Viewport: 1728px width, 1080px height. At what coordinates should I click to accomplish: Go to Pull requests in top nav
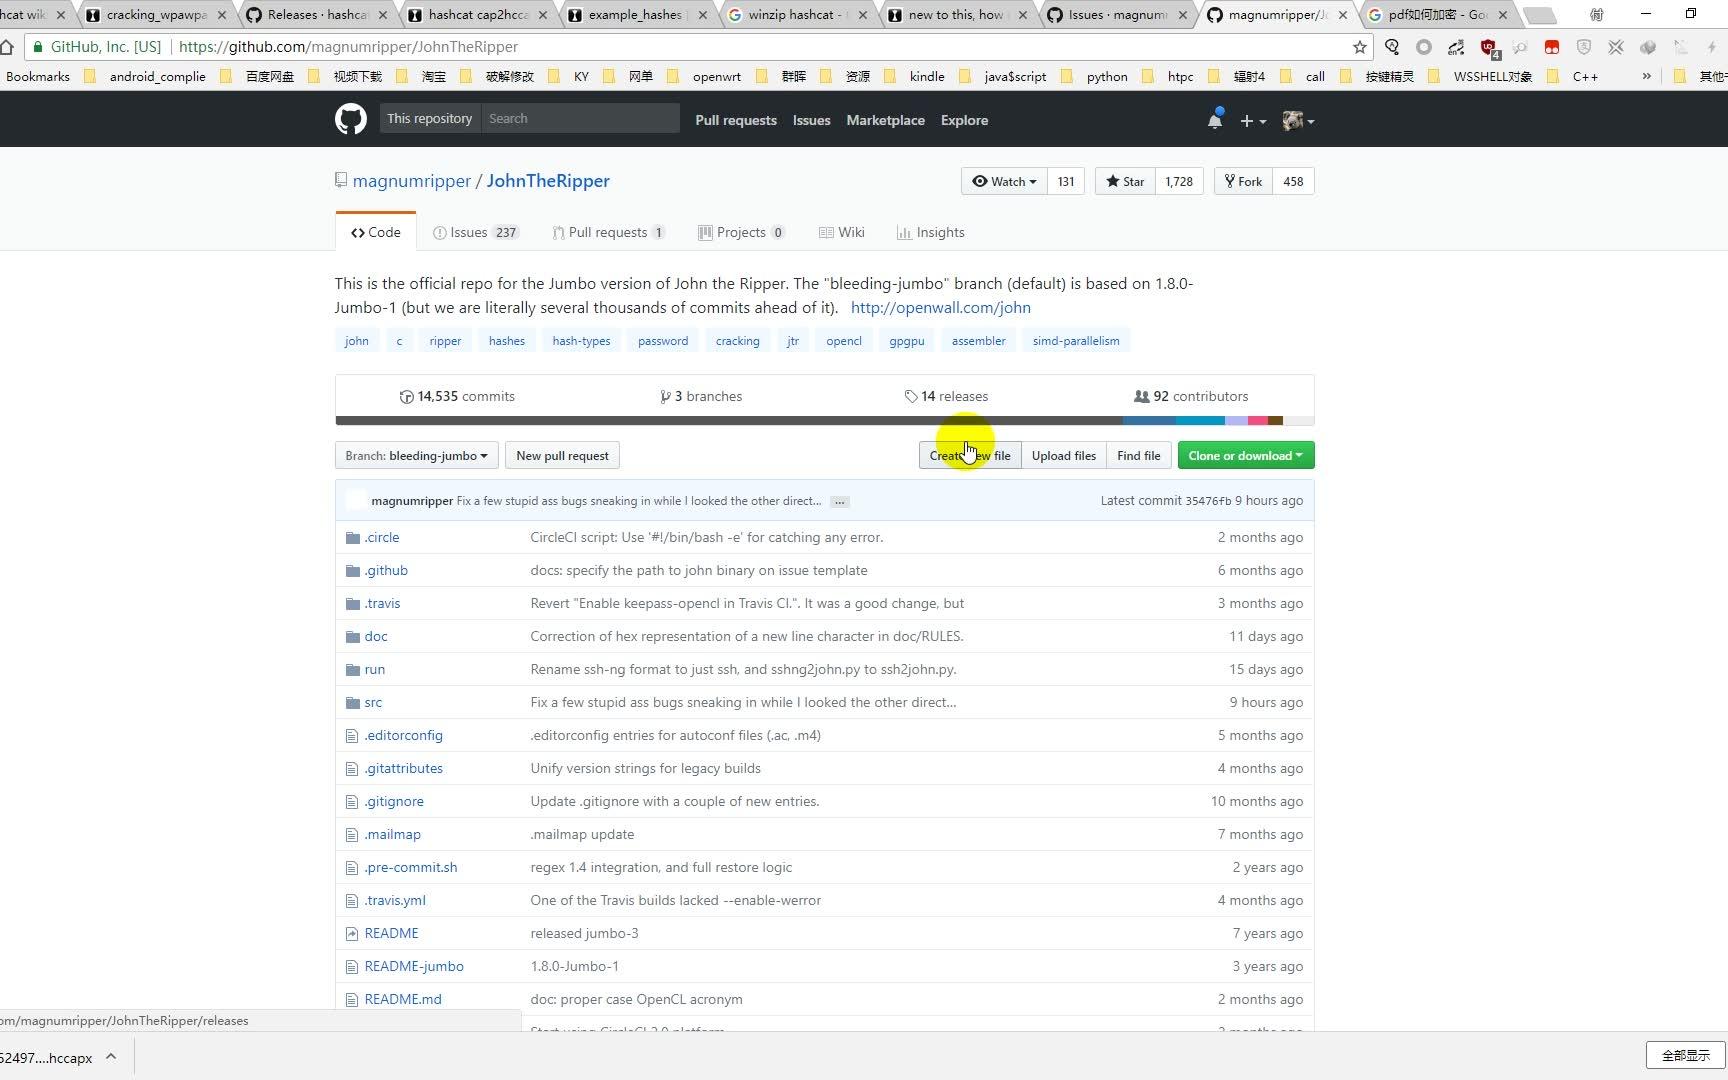[x=736, y=120]
